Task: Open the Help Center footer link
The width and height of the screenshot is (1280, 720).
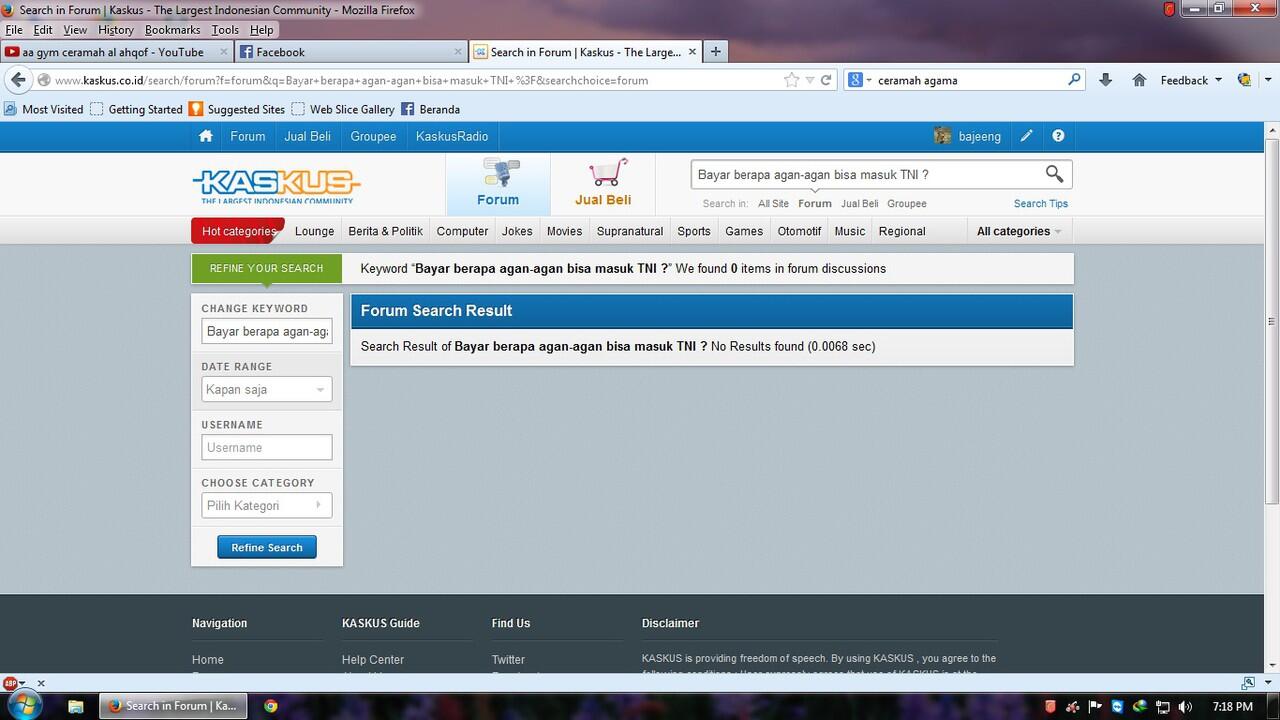Action: click(x=373, y=660)
